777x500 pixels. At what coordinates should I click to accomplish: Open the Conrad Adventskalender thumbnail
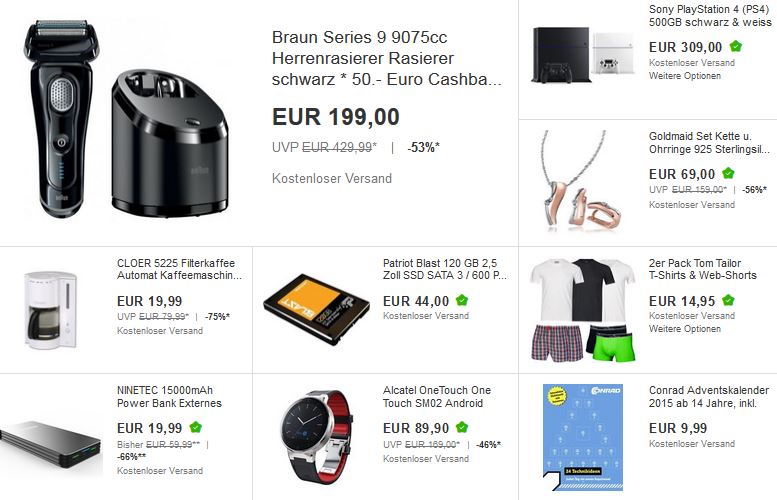(x=583, y=437)
